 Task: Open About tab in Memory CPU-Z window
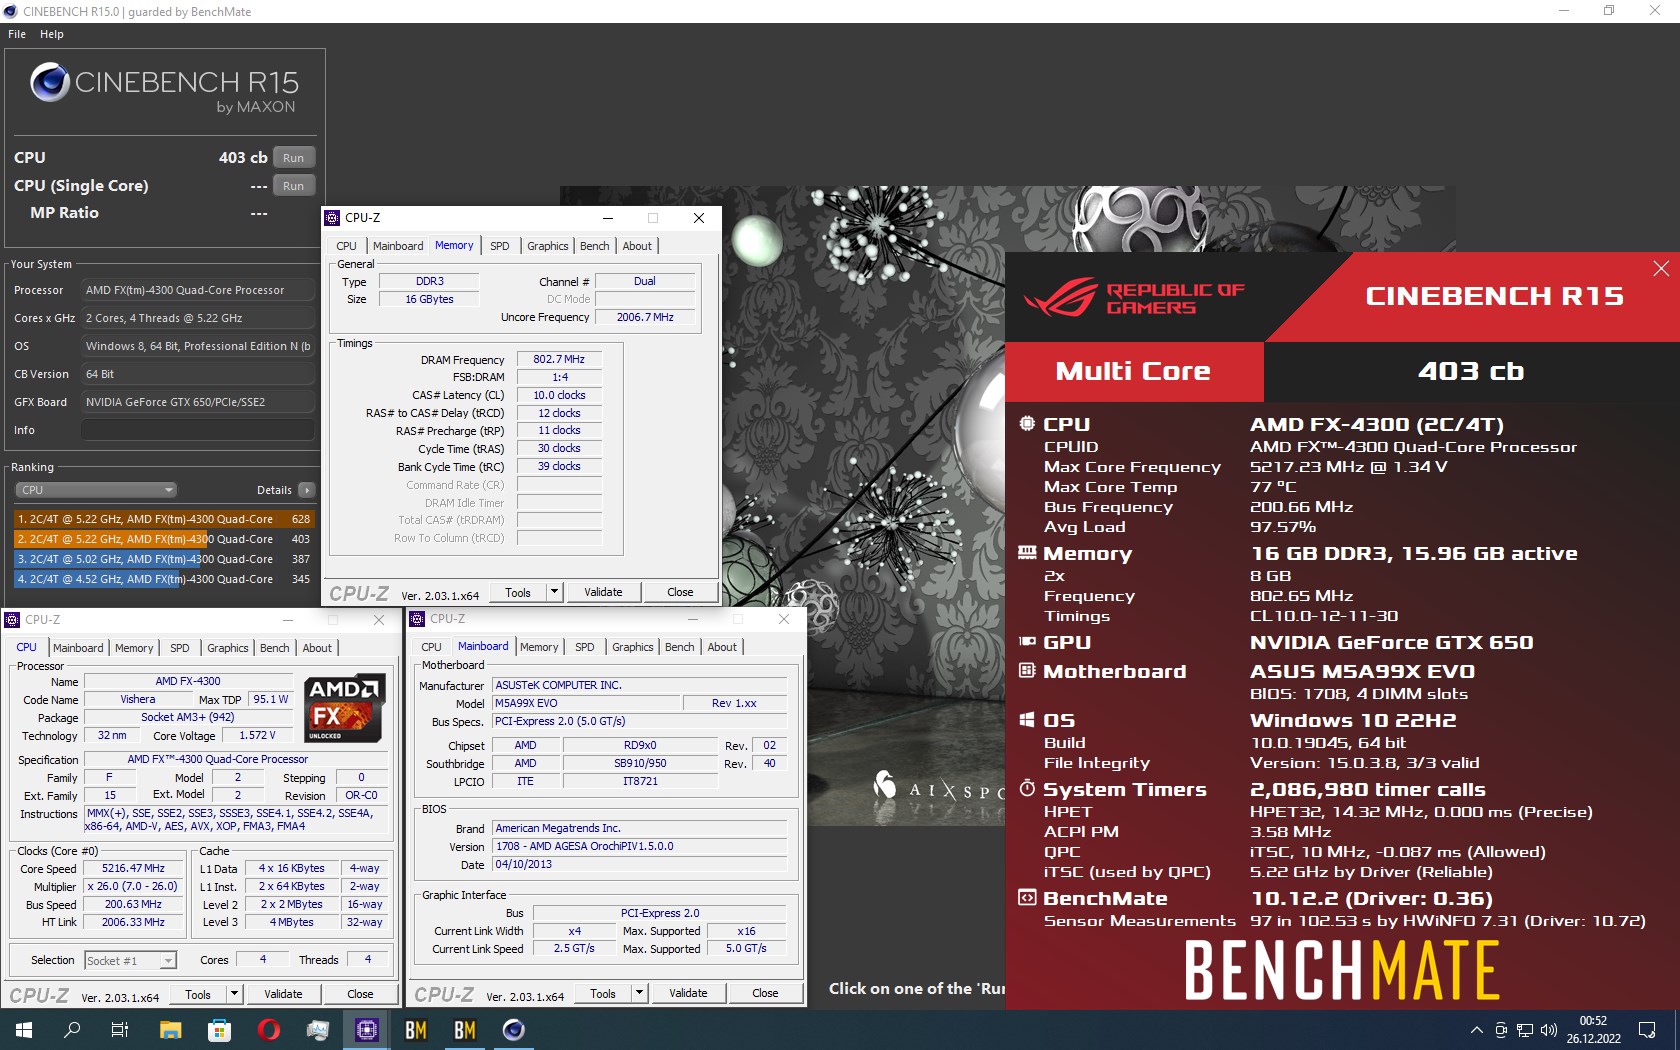tap(637, 246)
